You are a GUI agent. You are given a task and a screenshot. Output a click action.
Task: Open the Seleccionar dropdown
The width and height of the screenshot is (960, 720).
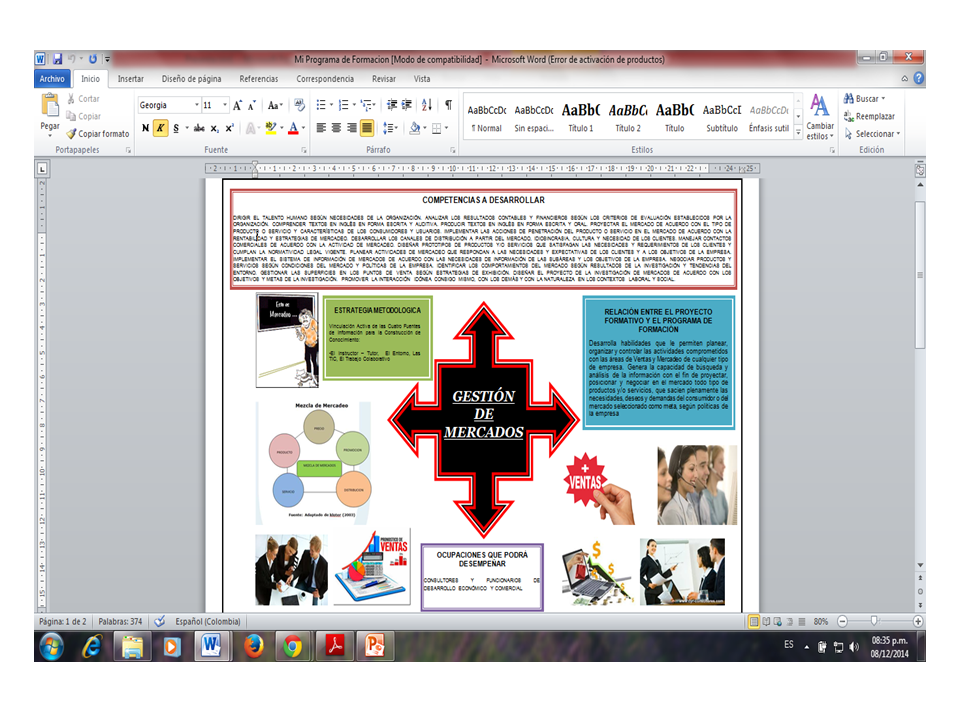tap(872, 133)
